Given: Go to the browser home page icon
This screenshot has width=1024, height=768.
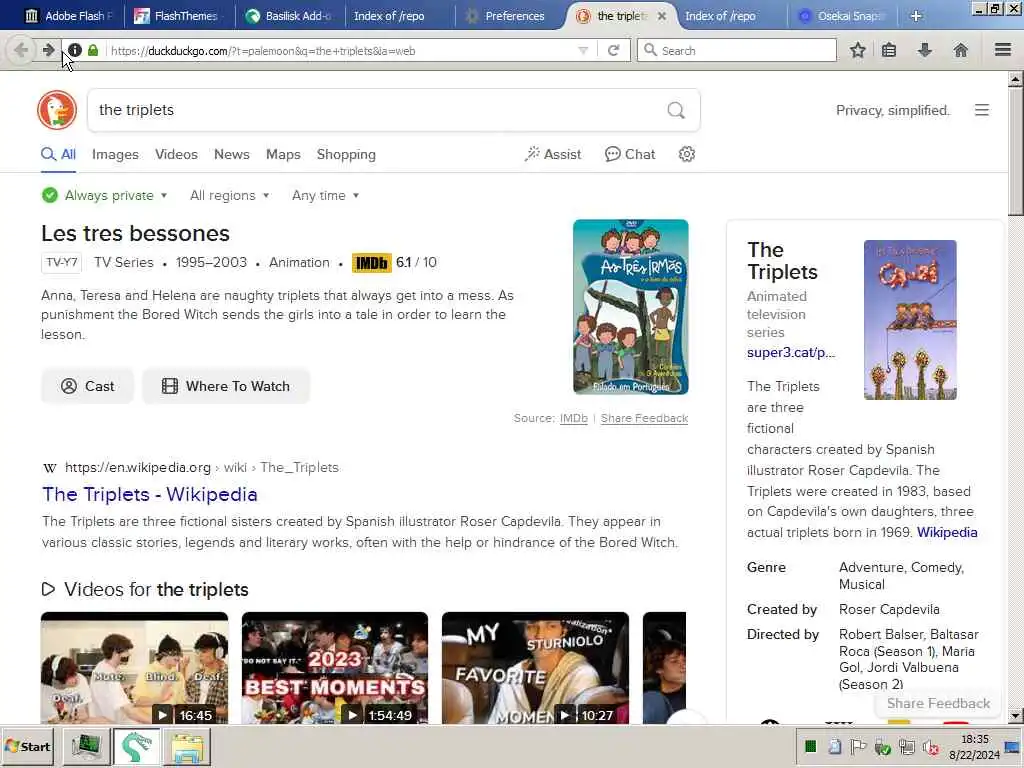Looking at the screenshot, I should click(x=960, y=50).
